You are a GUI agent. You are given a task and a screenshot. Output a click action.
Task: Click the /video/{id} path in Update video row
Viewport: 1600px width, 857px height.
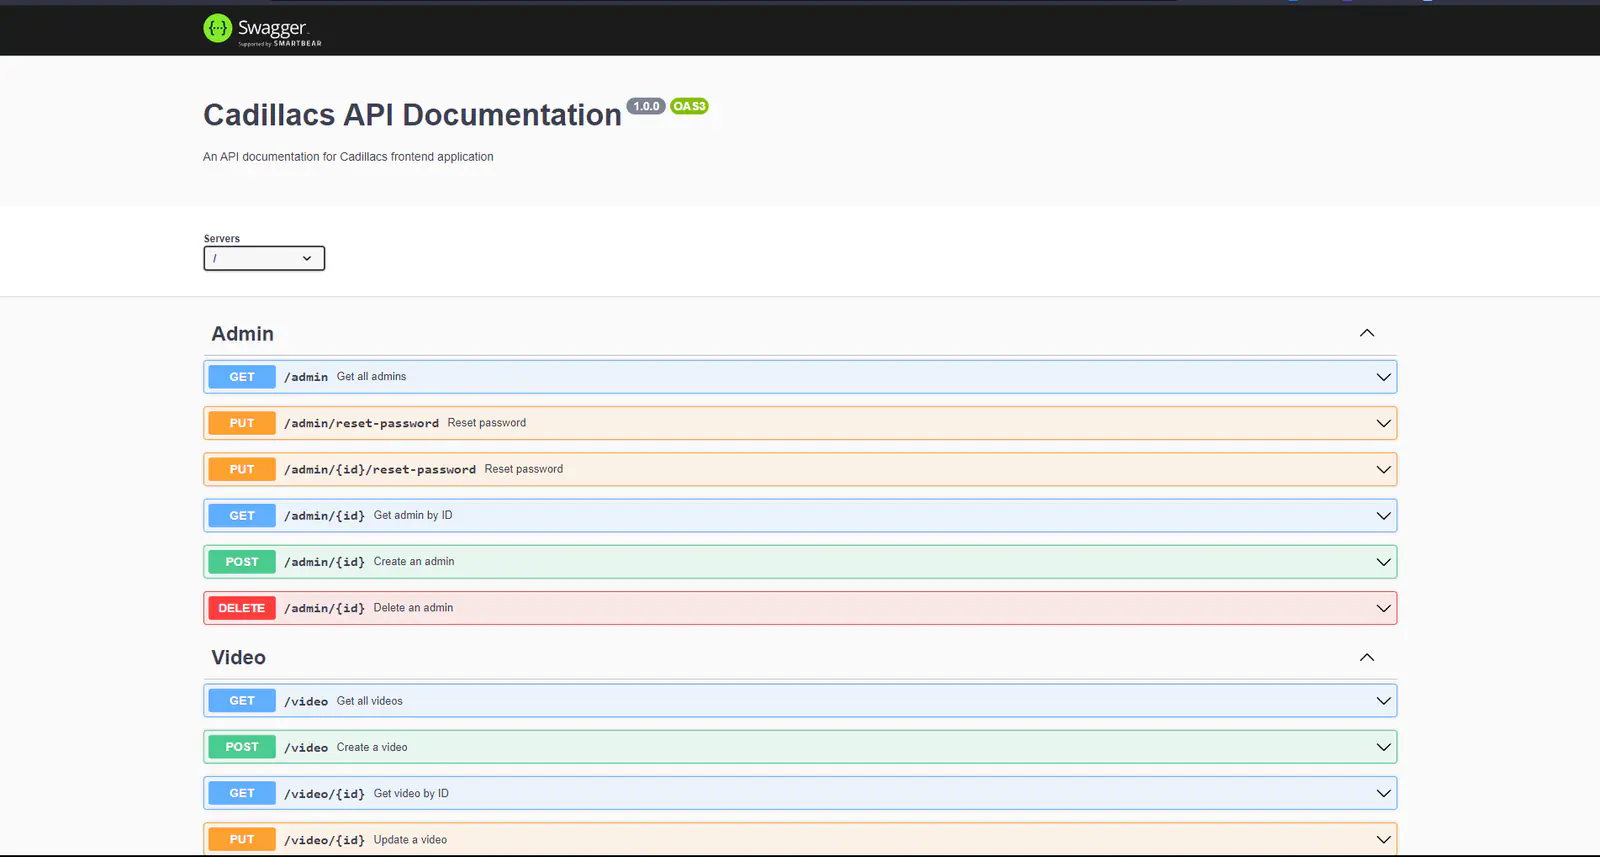(325, 840)
